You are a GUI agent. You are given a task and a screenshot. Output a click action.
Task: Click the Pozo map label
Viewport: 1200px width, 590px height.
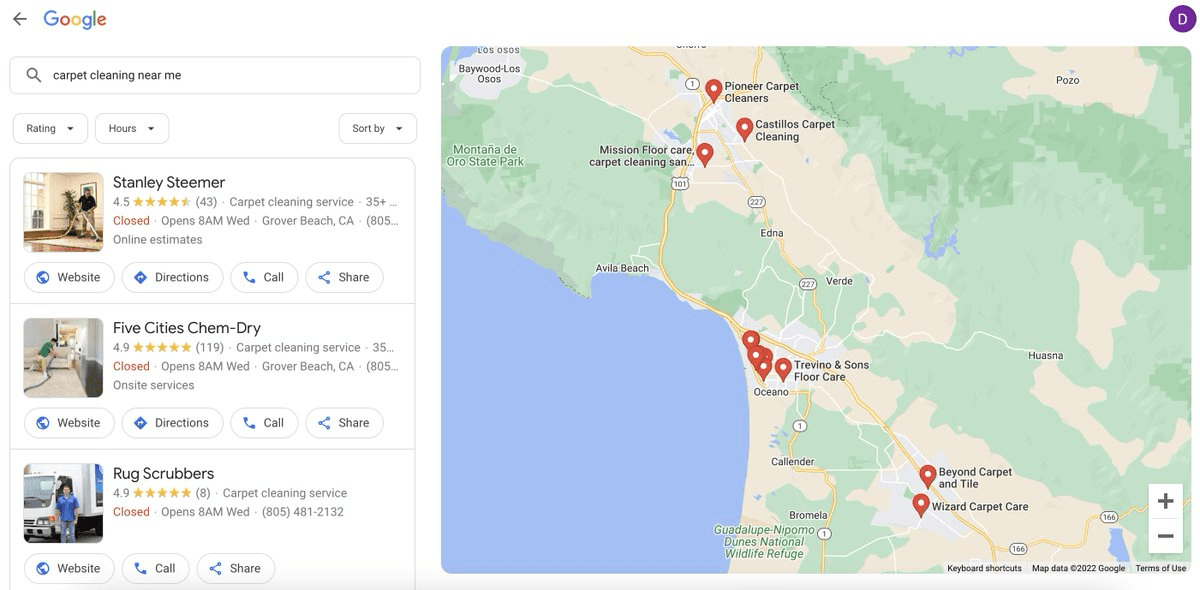pyautogui.click(x=1068, y=80)
